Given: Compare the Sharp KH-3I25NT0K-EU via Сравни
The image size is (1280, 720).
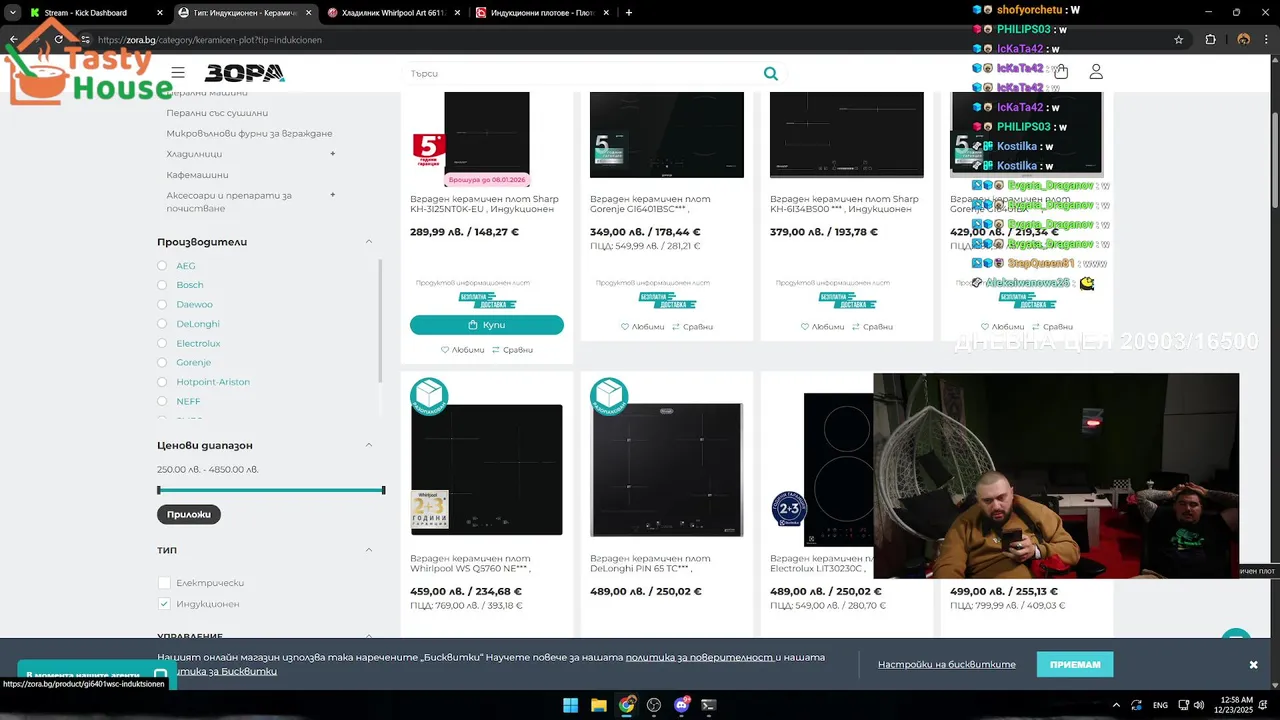Looking at the screenshot, I should [512, 350].
